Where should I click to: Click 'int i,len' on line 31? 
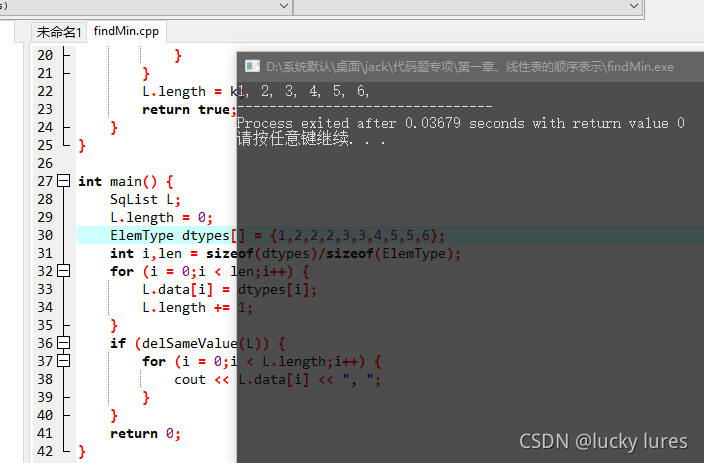(146, 253)
